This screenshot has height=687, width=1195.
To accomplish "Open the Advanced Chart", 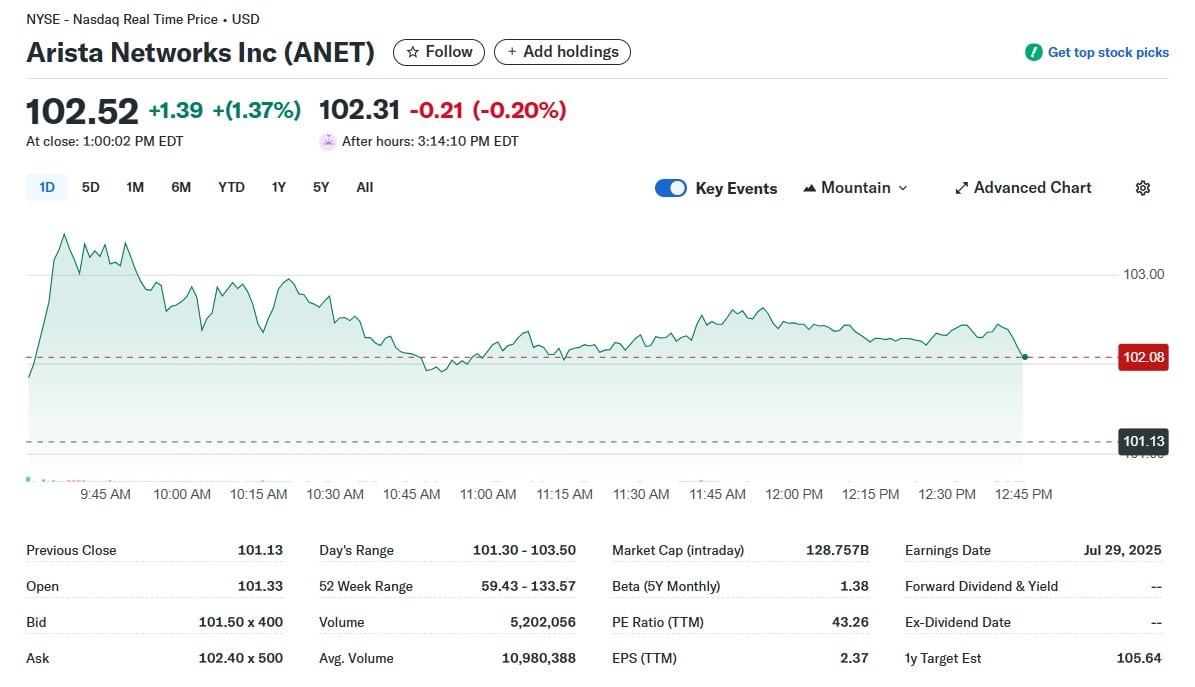I will pyautogui.click(x=1024, y=188).
